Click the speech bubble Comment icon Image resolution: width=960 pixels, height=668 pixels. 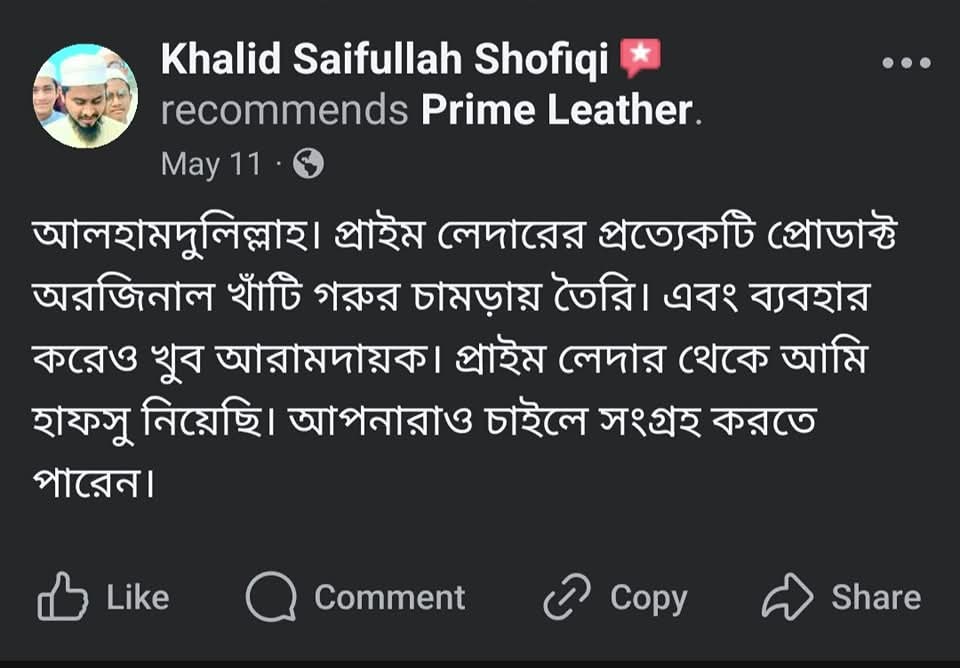pos(270,597)
